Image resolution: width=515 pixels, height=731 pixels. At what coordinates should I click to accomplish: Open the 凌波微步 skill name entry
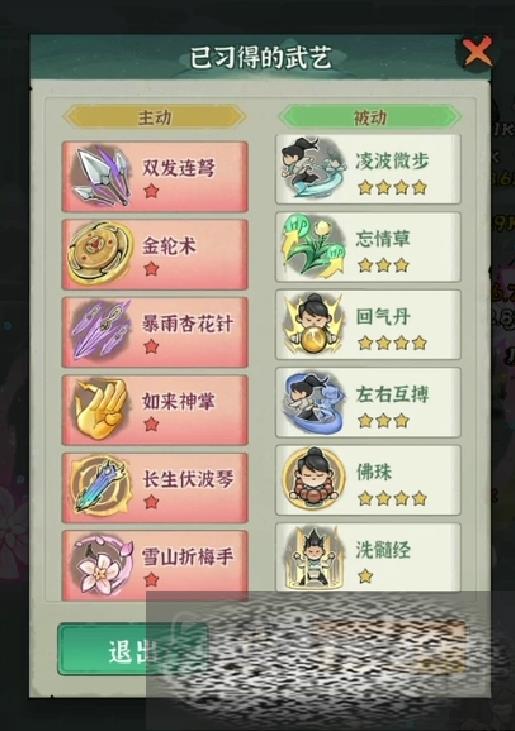[391, 160]
